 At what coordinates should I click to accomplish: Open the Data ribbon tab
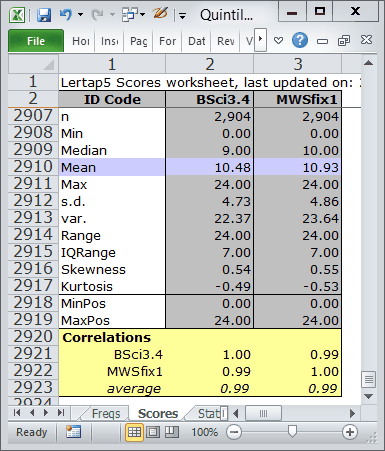(x=197, y=41)
